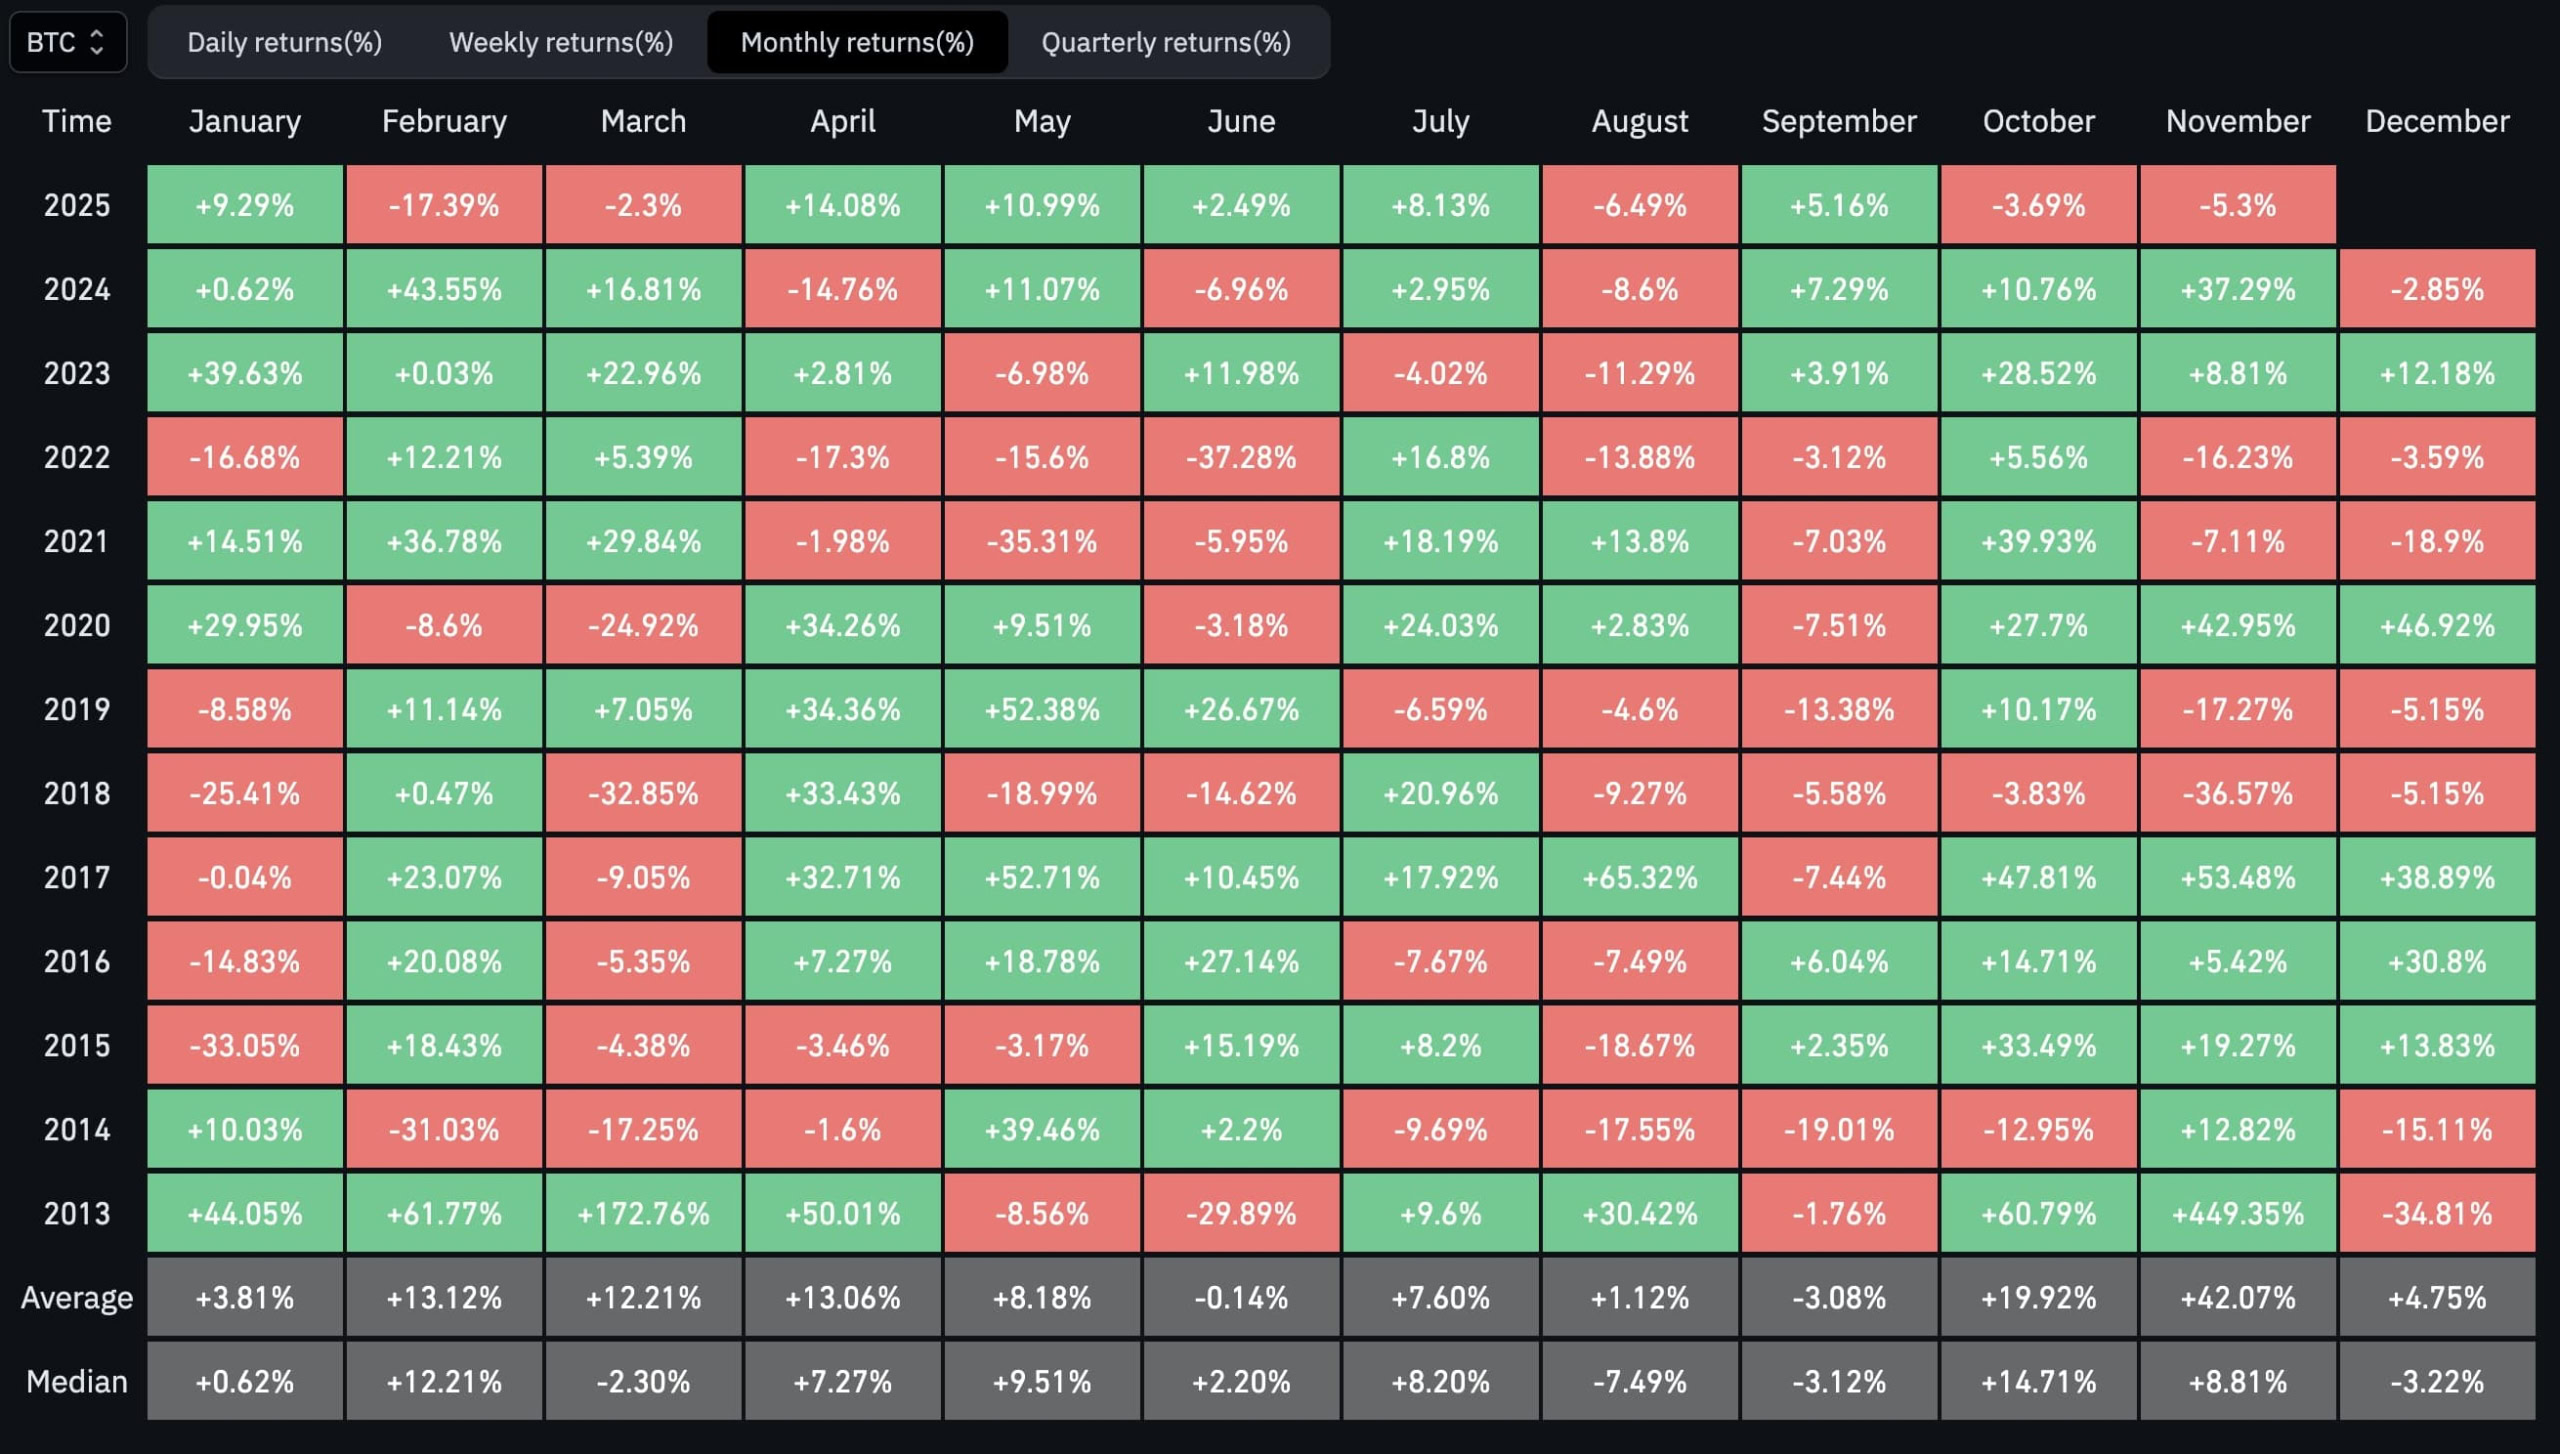2560x1454 pixels.
Task: Click the October Median +14.71% cell
Action: click(x=2038, y=1381)
